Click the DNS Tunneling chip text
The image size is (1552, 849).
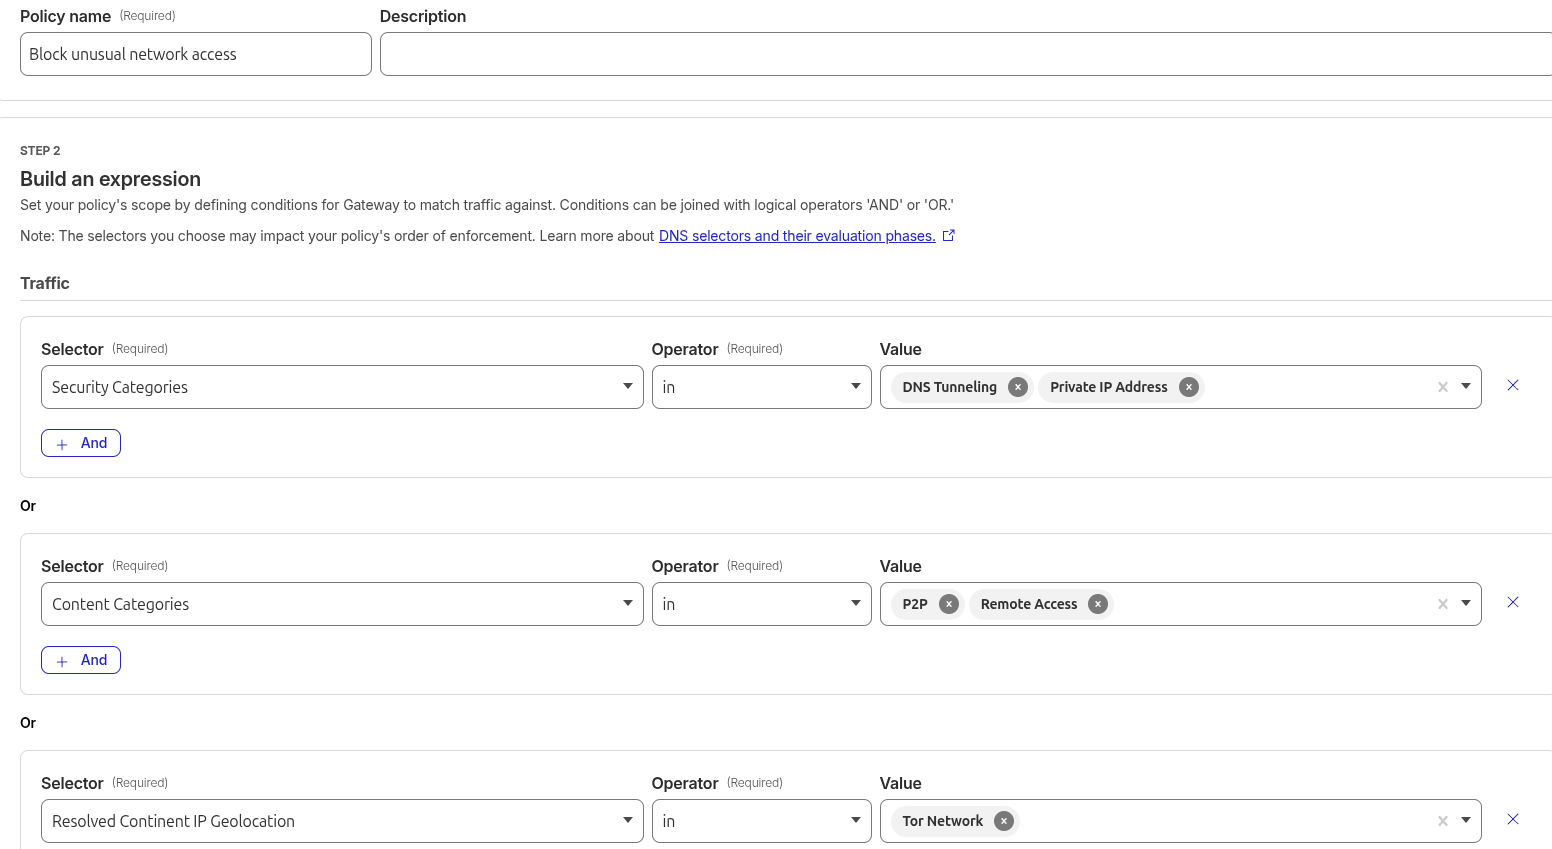click(950, 387)
